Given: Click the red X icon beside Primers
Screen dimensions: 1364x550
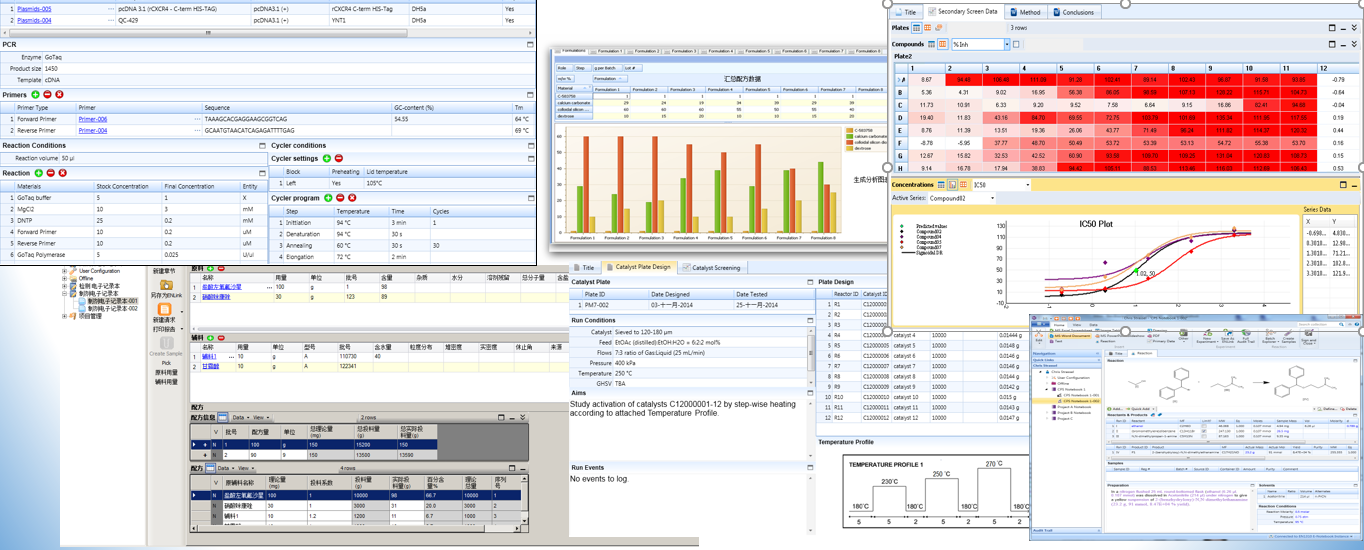Looking at the screenshot, I should point(60,94).
